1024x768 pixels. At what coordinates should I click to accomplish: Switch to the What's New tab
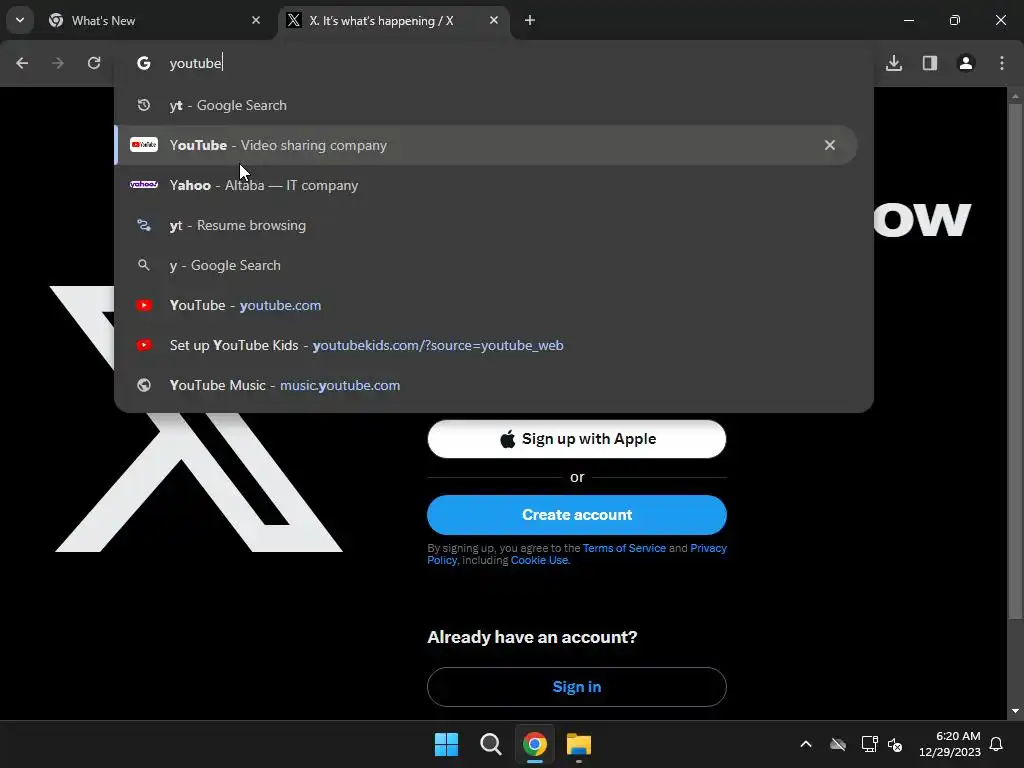155,20
